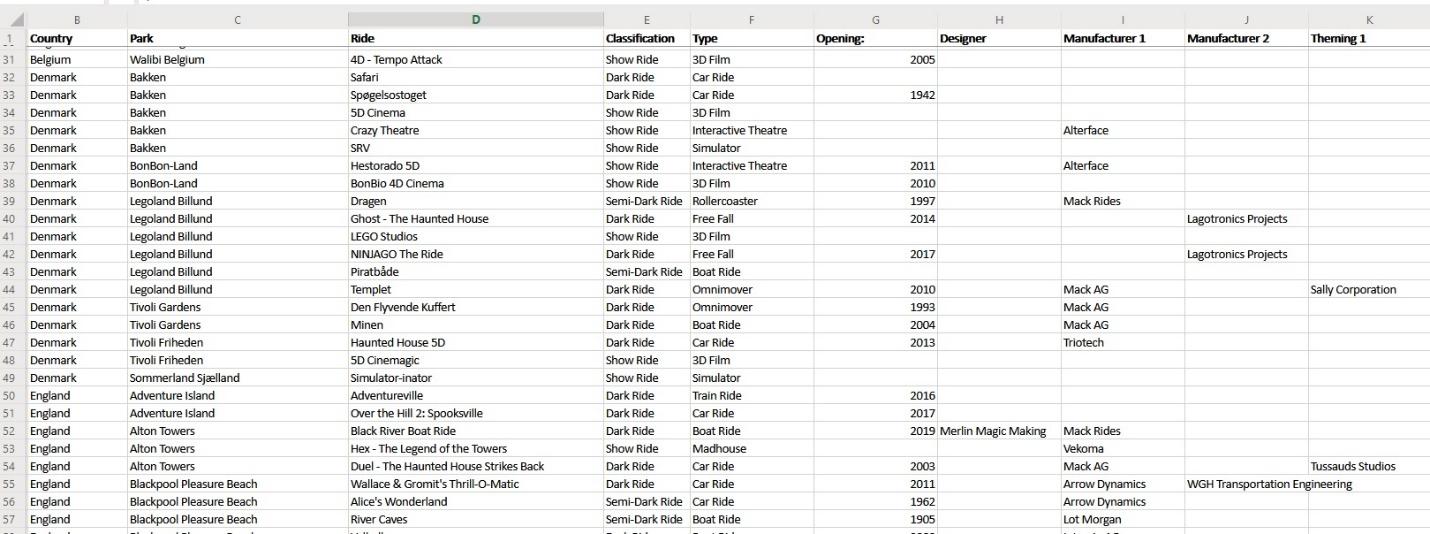Viewport: 1430px width, 534px height.
Task: Select the Sommerland Sjælland cell
Action: pos(237,378)
